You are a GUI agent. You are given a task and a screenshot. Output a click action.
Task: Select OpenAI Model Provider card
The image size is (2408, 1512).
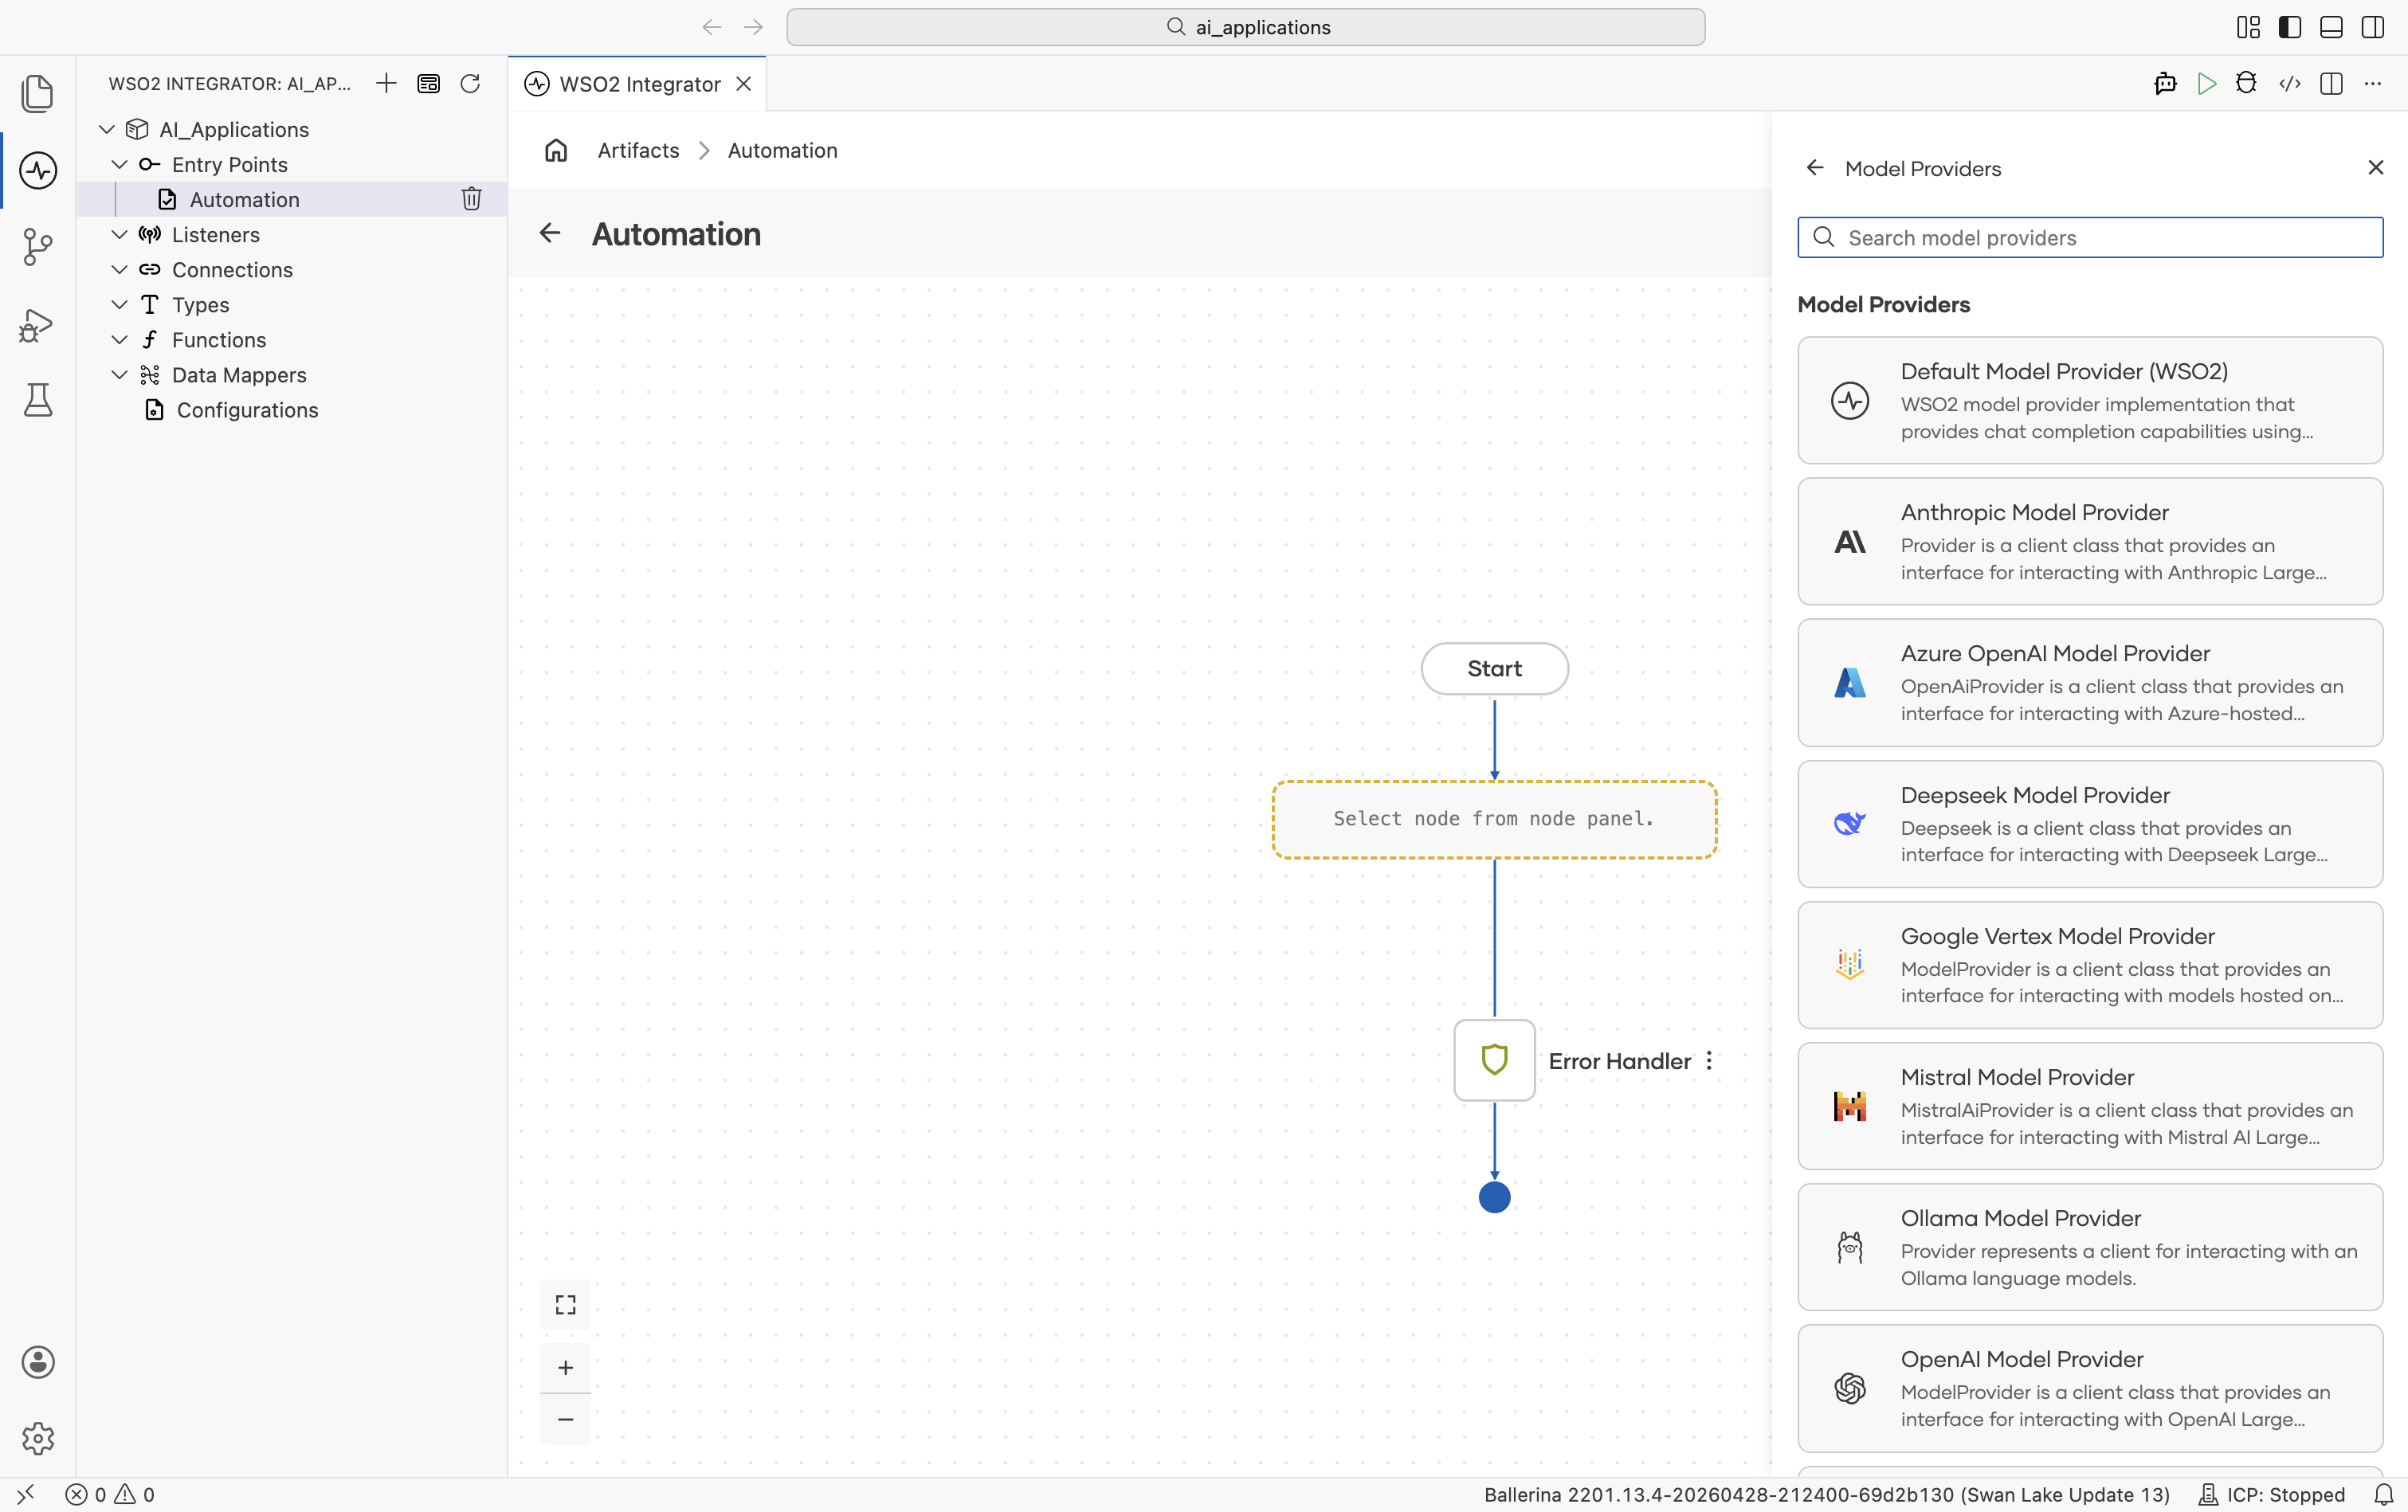(x=2090, y=1388)
